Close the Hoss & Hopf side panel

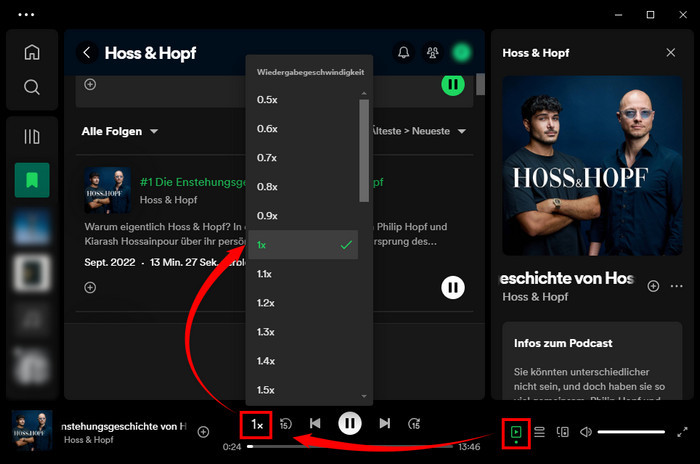point(671,53)
